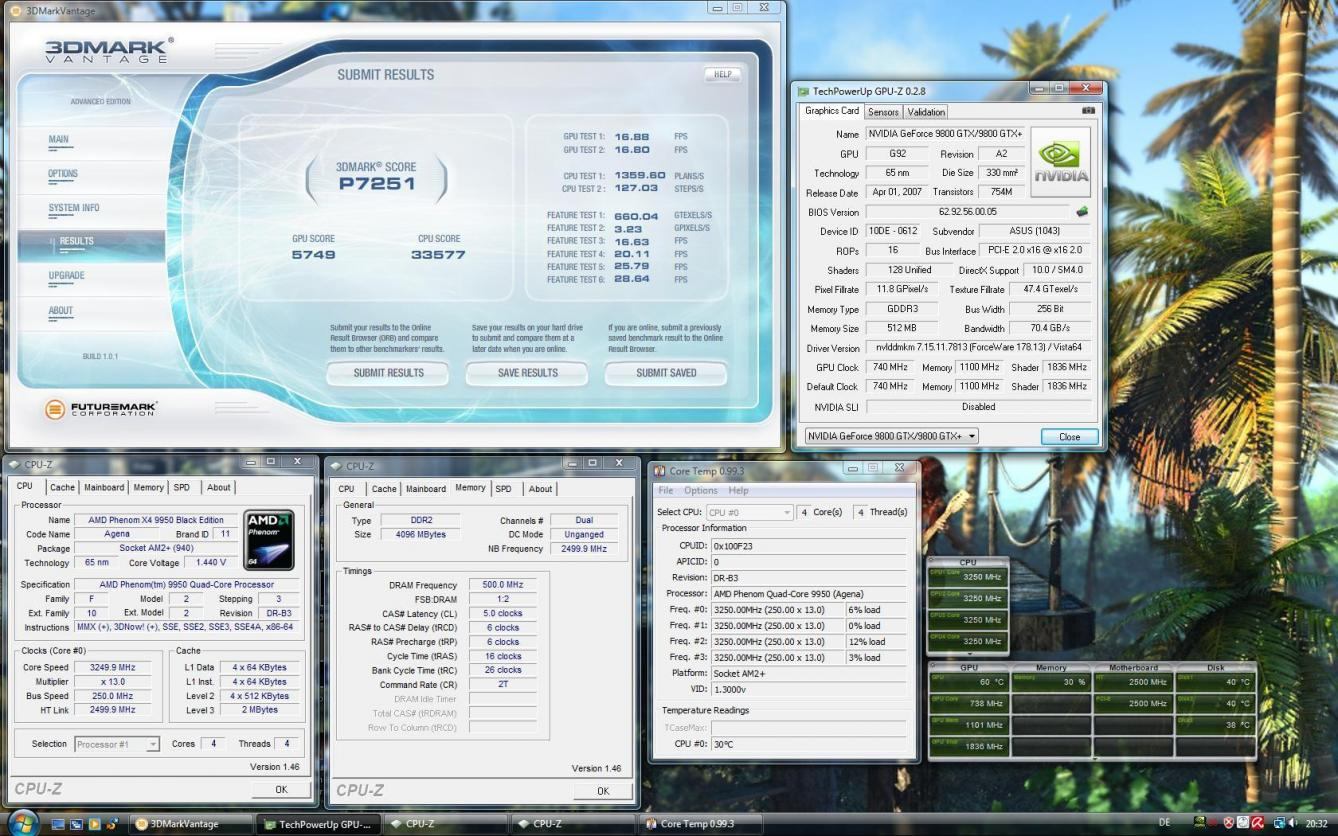The image size is (1338, 836).
Task: Click the NVIDIA logo in GPU-Z
Action: 1061,161
